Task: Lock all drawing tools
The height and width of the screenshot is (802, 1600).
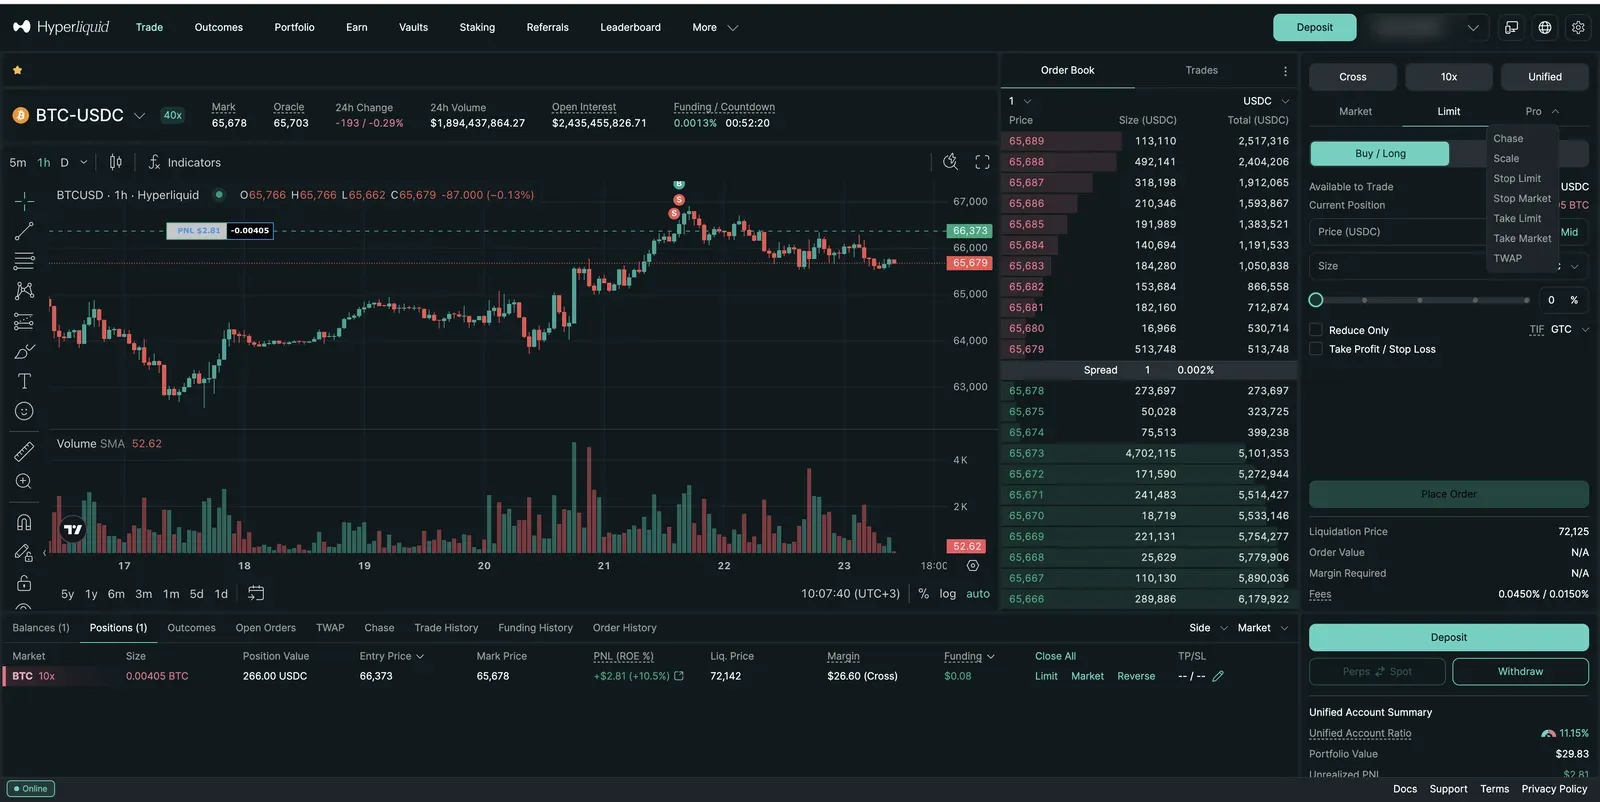Action: click(x=24, y=583)
